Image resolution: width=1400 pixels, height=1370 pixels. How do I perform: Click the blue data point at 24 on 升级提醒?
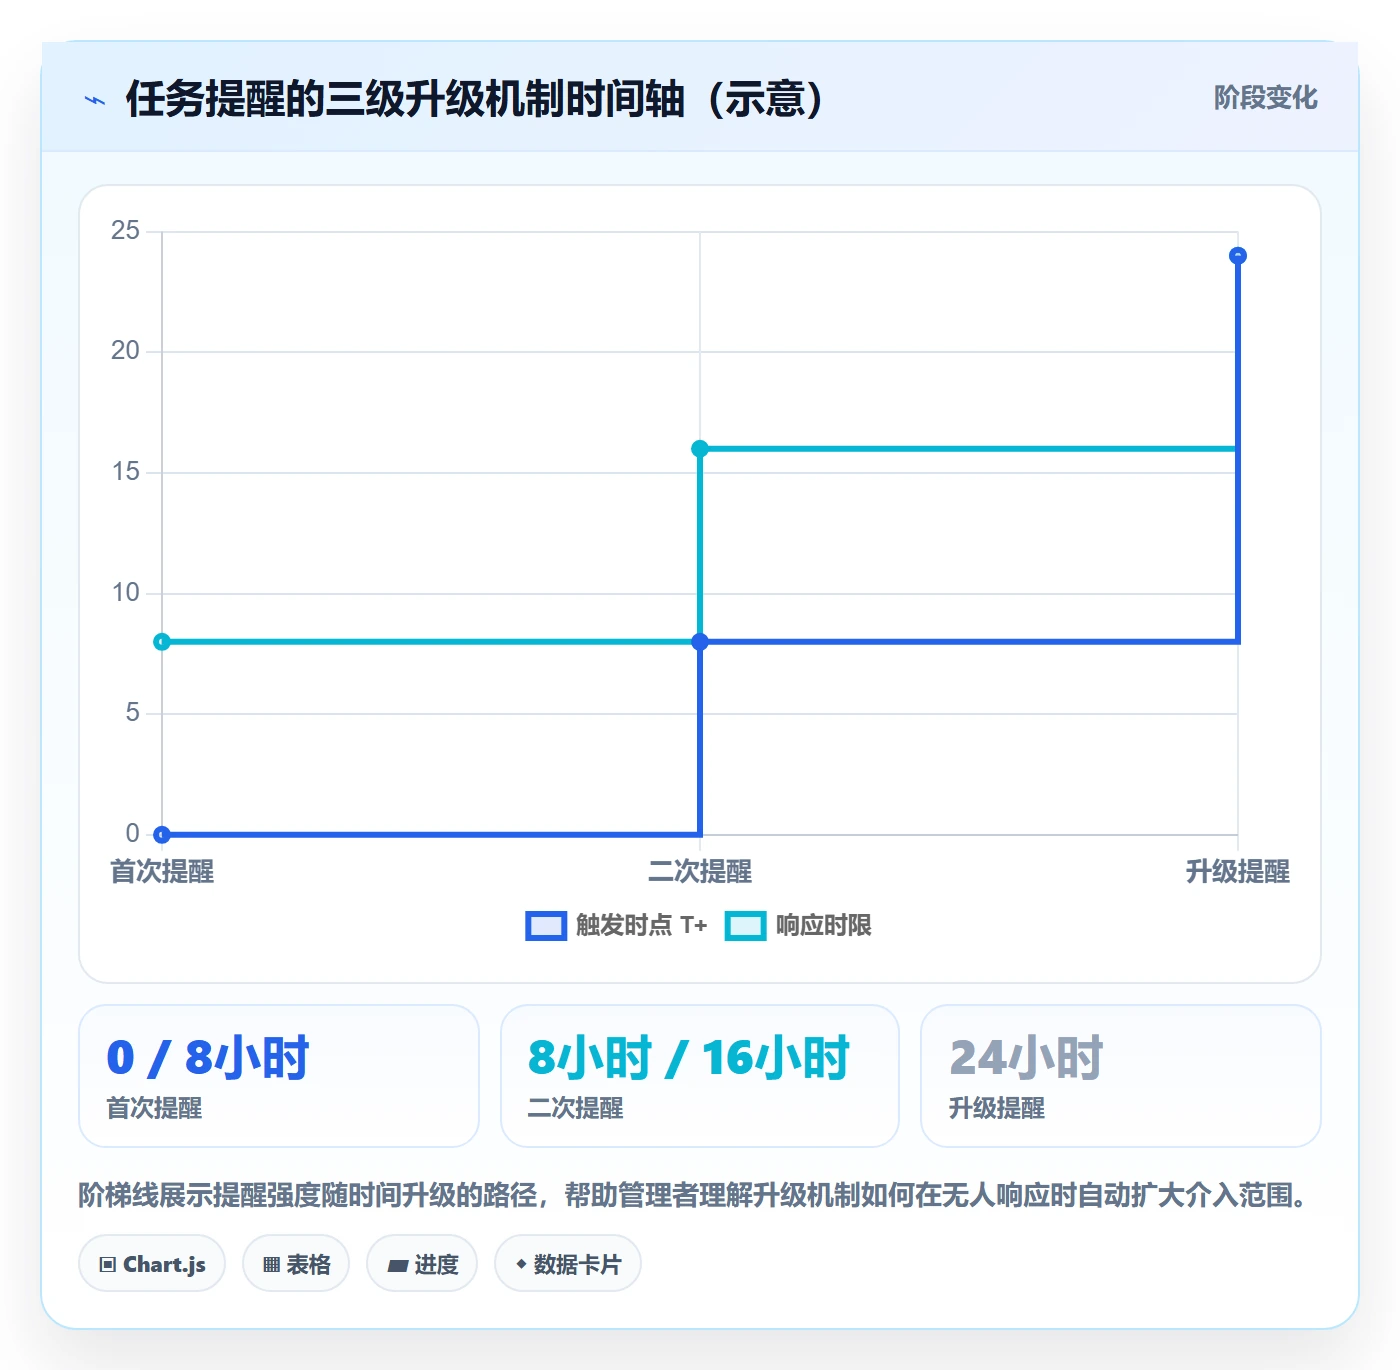[1238, 256]
